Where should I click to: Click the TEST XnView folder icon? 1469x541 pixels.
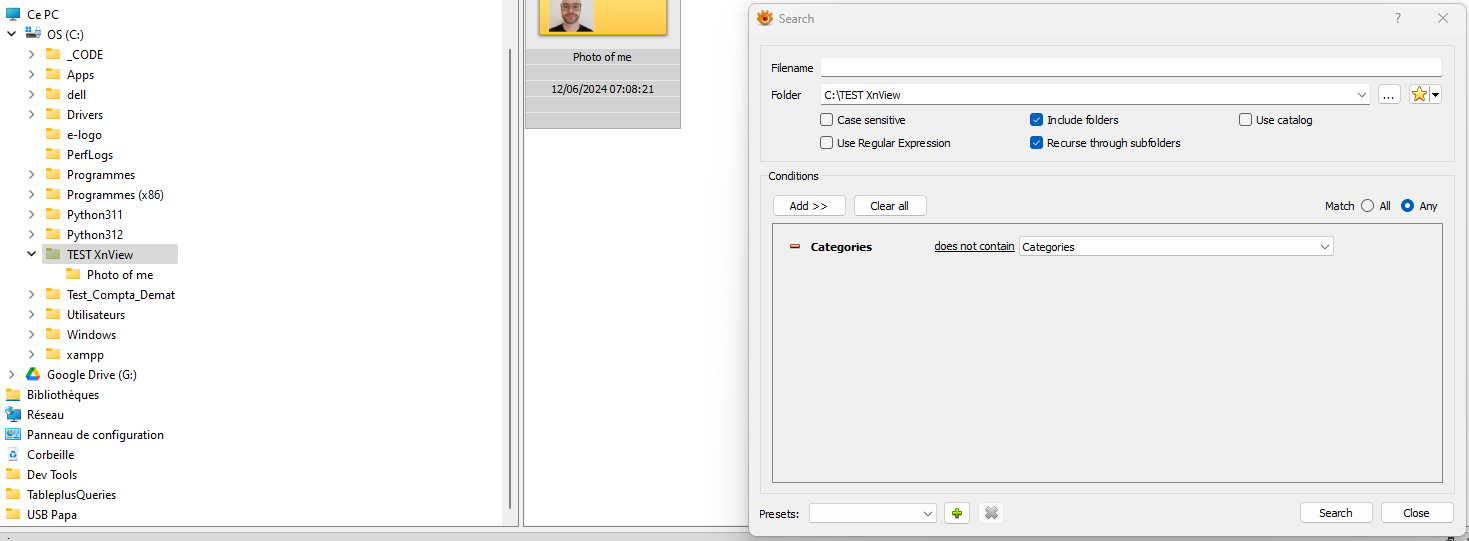click(x=53, y=254)
